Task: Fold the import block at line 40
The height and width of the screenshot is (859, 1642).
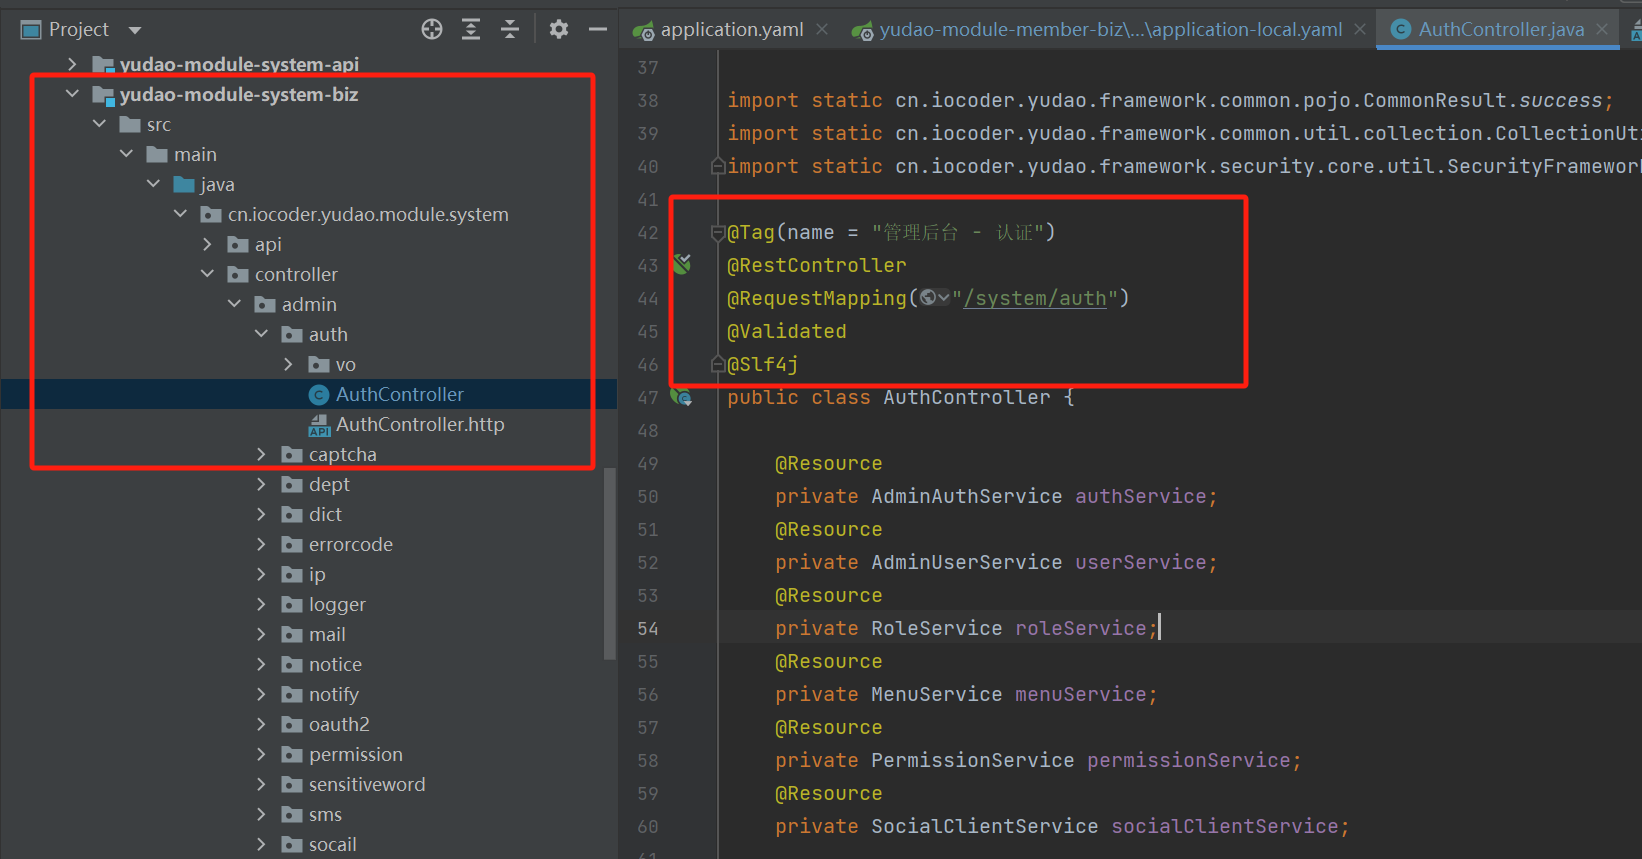Action: [717, 166]
